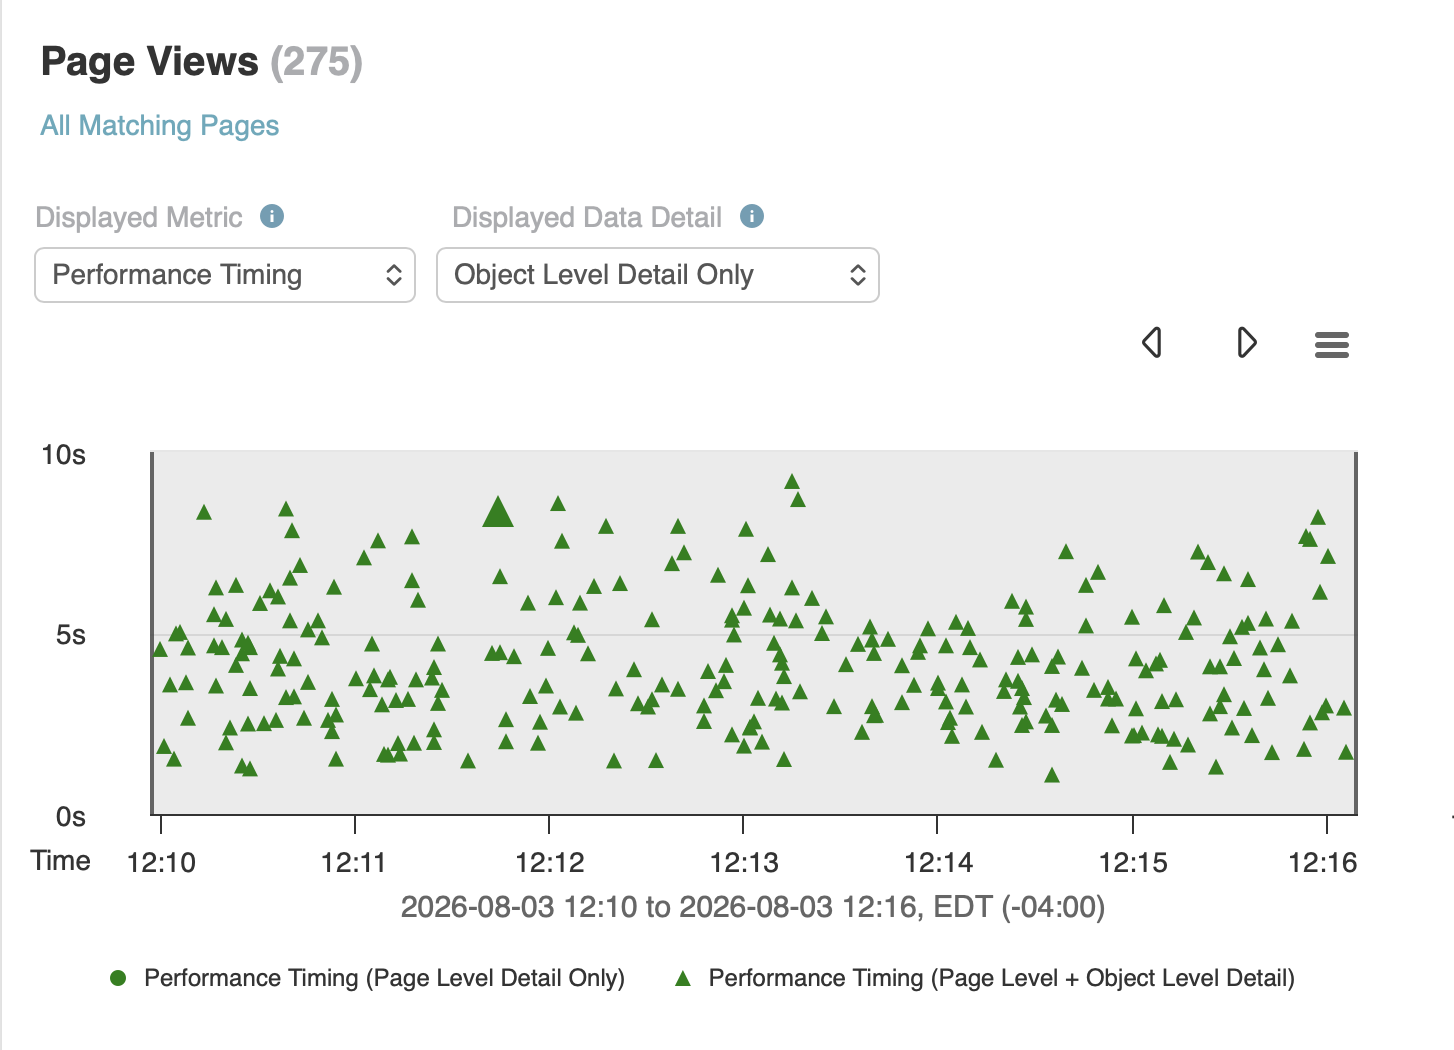Viewport: 1454px width, 1050px height.
Task: Open Object Level Detail Only dropdown
Action: [658, 275]
